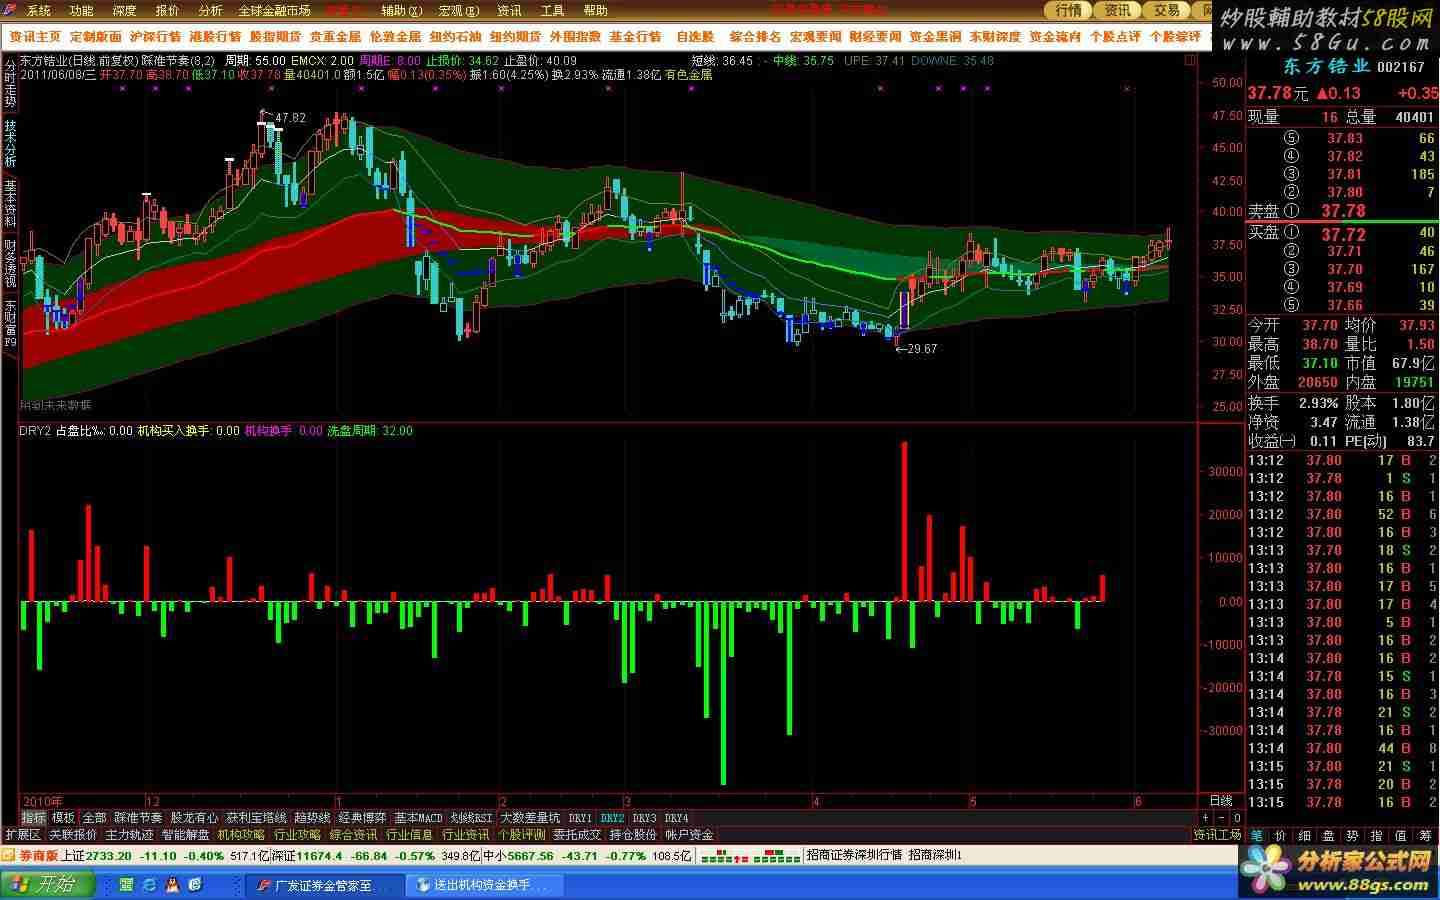Switch to the 行情 top tab
Image resolution: width=1440 pixels, height=900 pixels.
pyautogui.click(x=1068, y=10)
